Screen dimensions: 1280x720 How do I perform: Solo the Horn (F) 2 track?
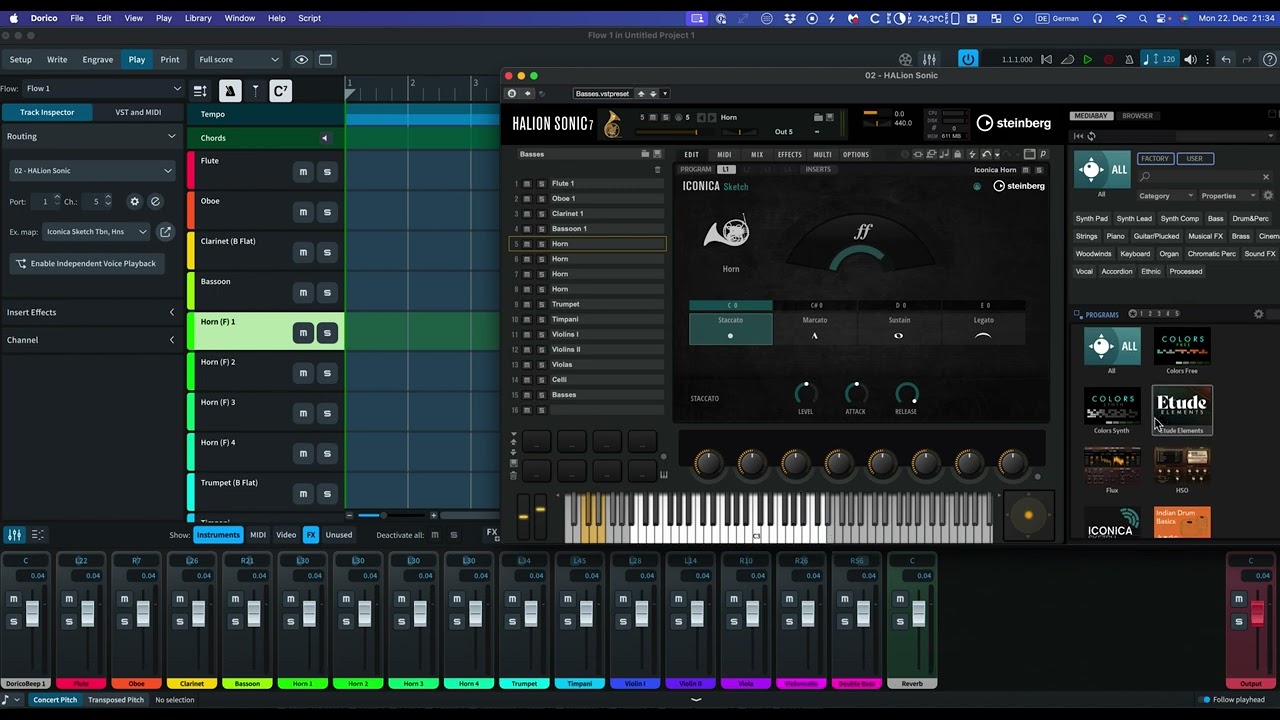(x=327, y=373)
